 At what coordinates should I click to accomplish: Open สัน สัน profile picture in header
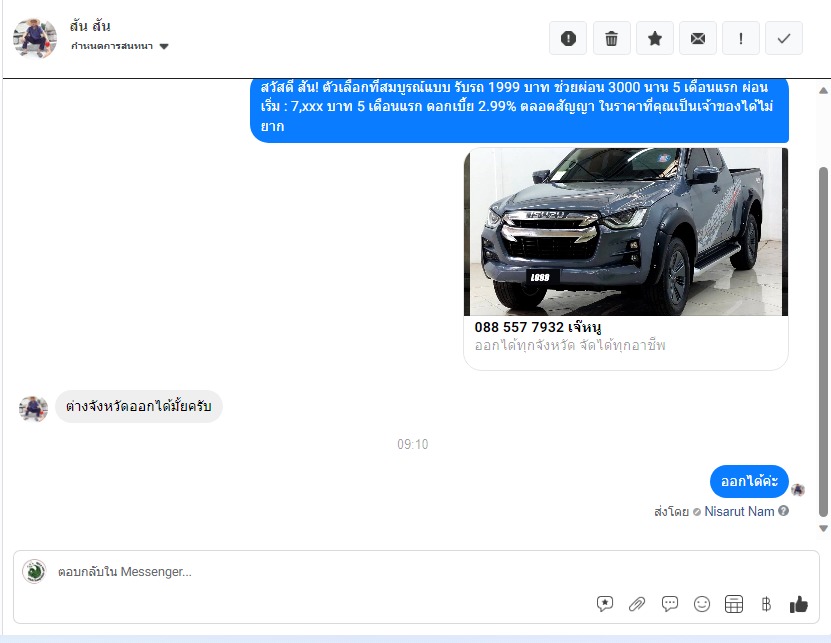tap(34, 38)
